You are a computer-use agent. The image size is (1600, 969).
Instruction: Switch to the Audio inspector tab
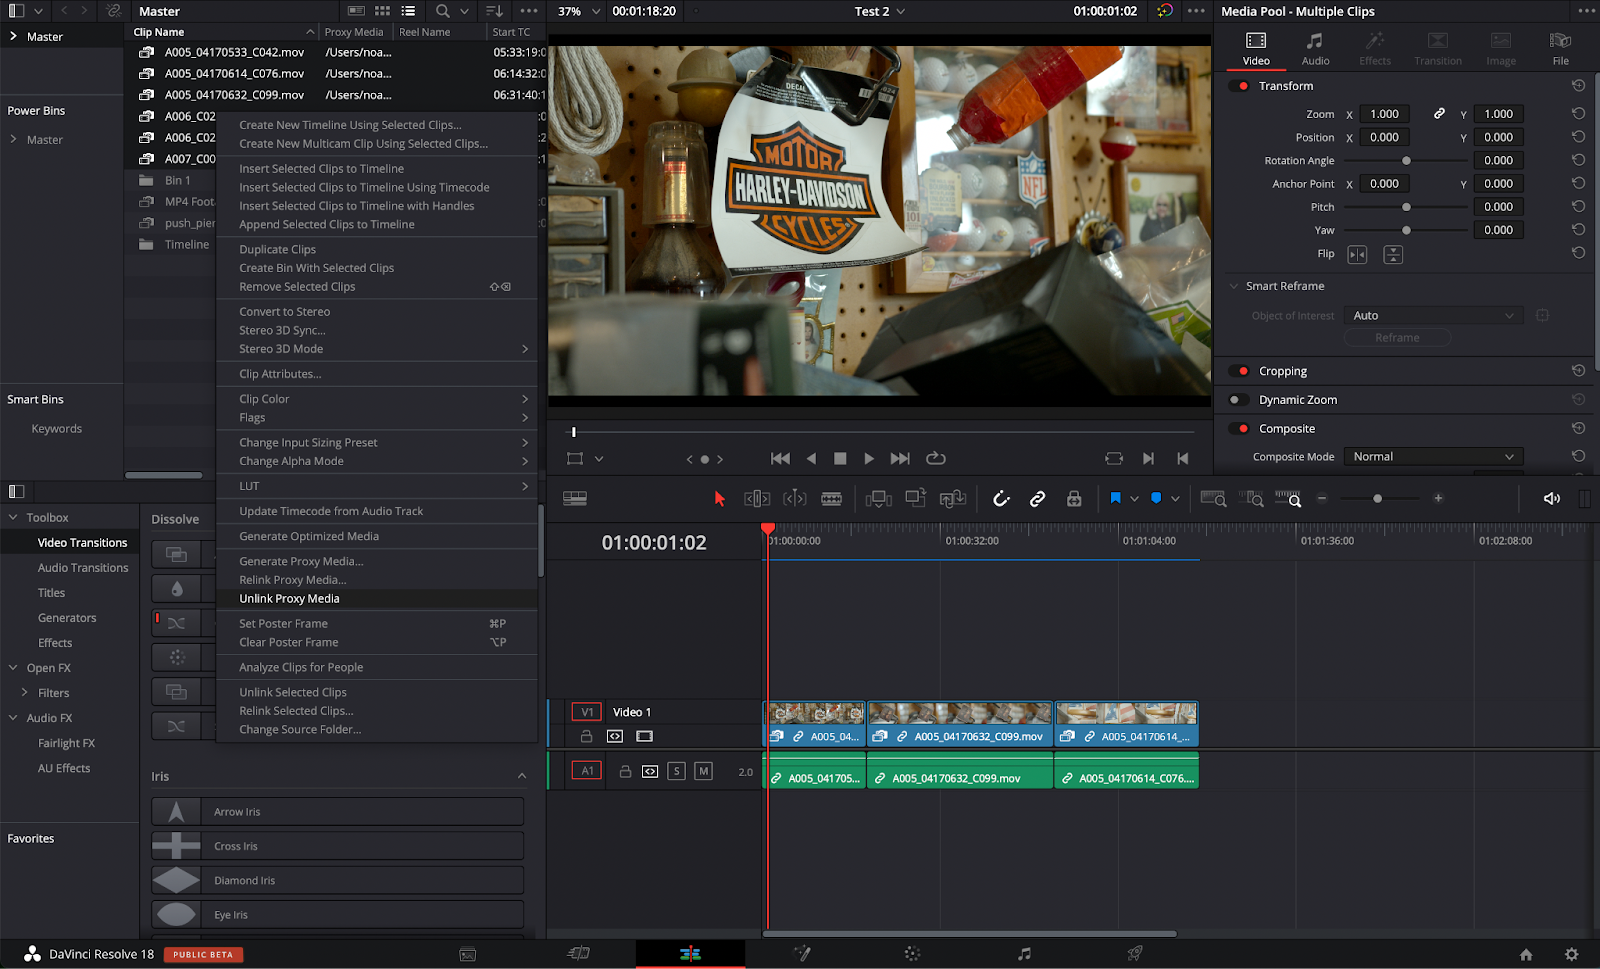coord(1315,49)
